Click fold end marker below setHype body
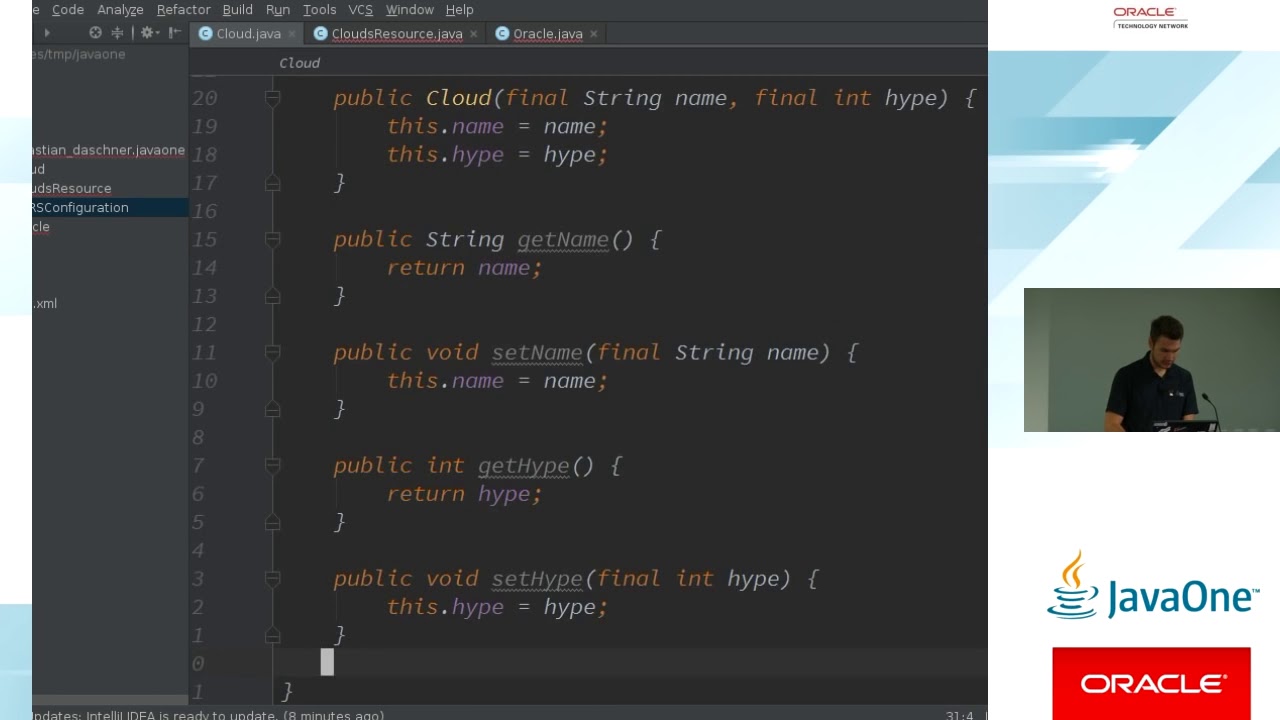Viewport: 1280px width, 720px height. pos(272,635)
